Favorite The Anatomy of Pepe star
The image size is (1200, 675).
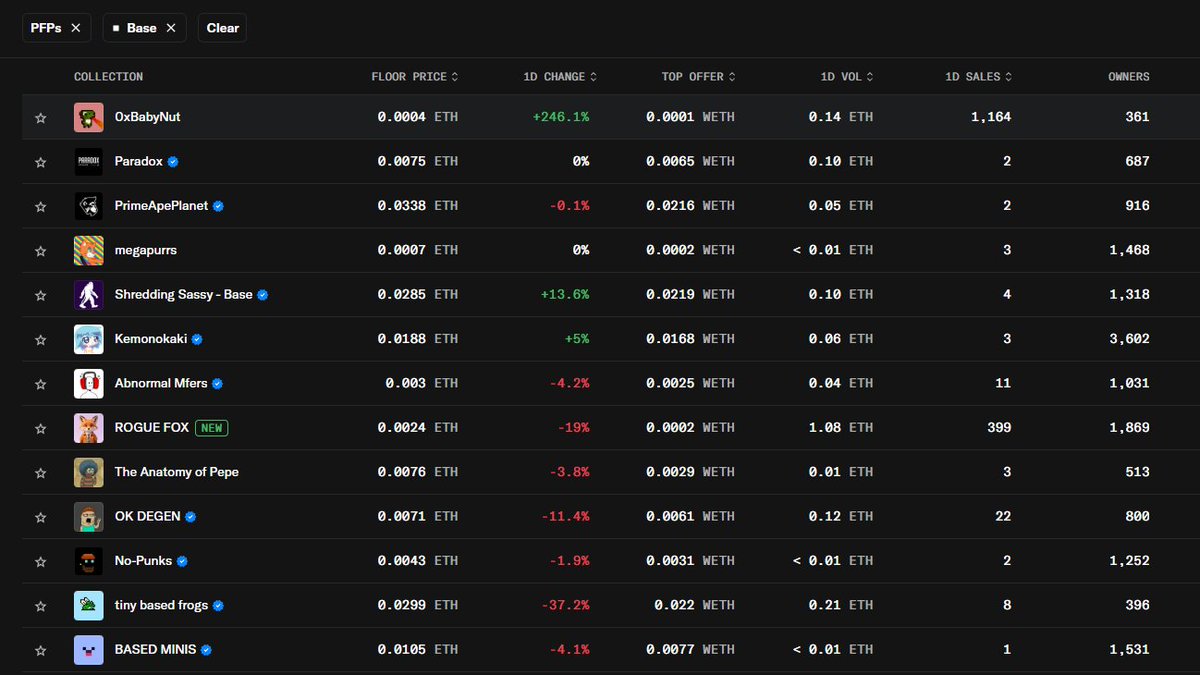tap(41, 473)
